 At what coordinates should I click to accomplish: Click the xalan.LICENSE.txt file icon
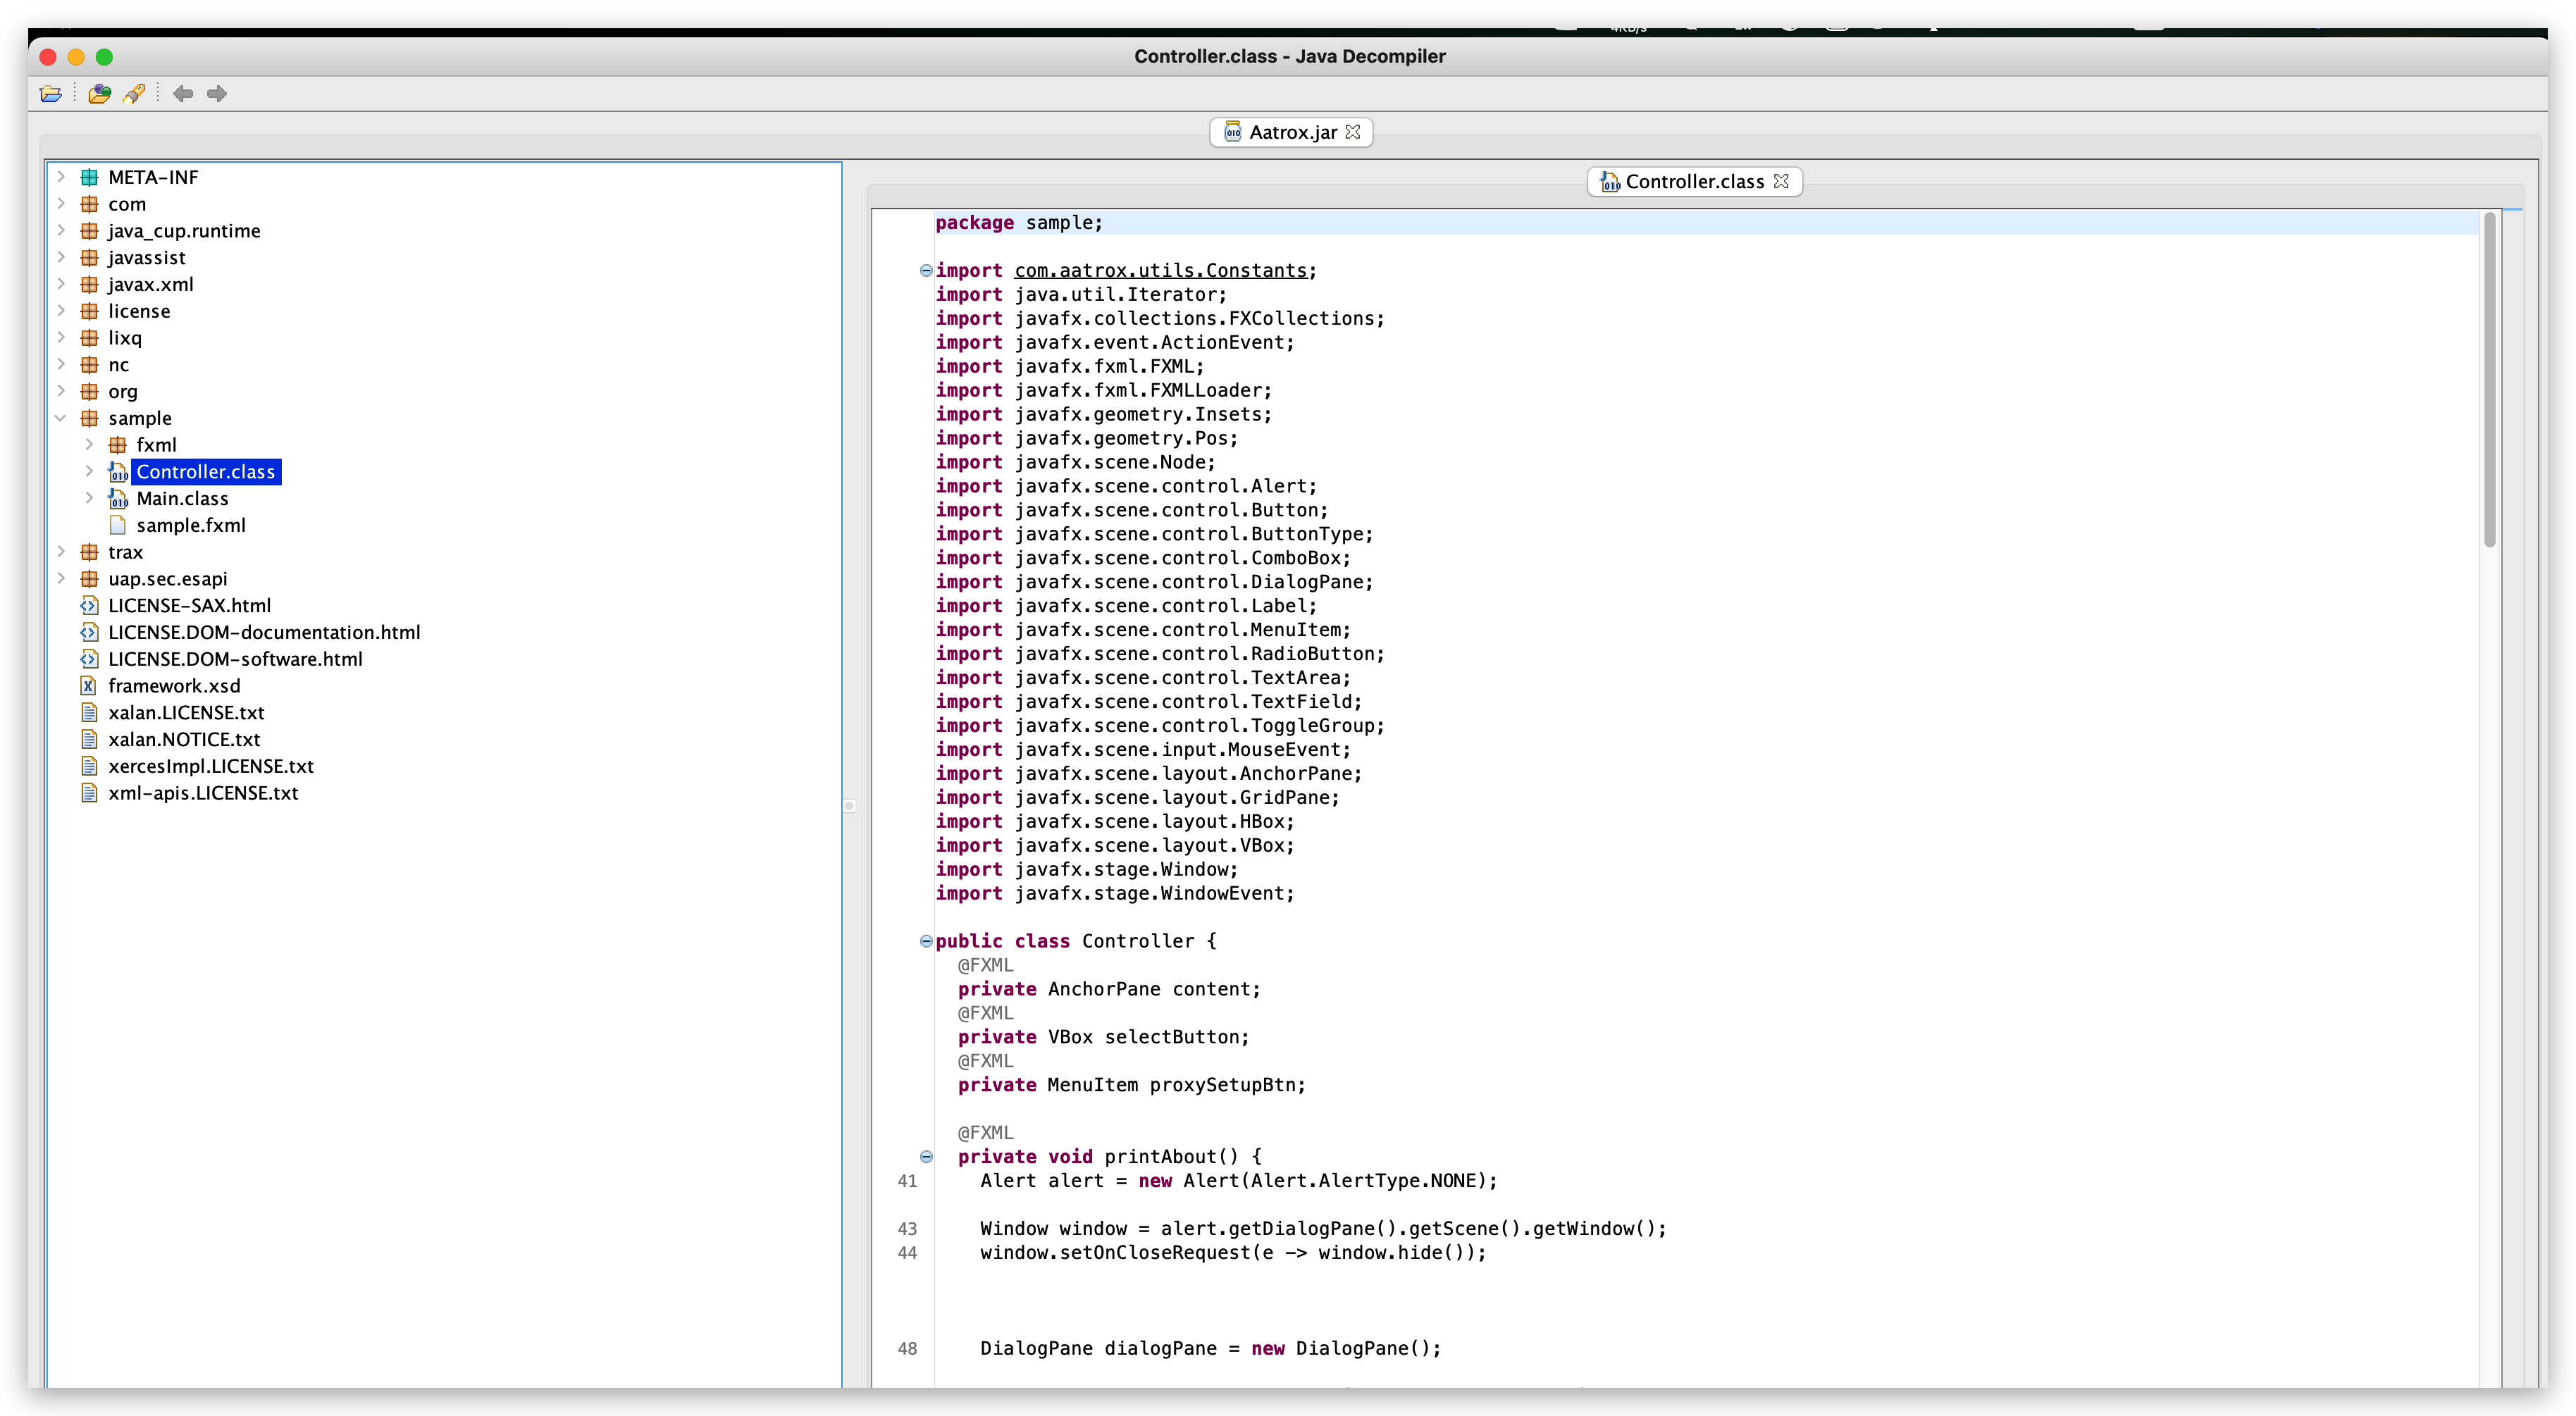(x=89, y=712)
